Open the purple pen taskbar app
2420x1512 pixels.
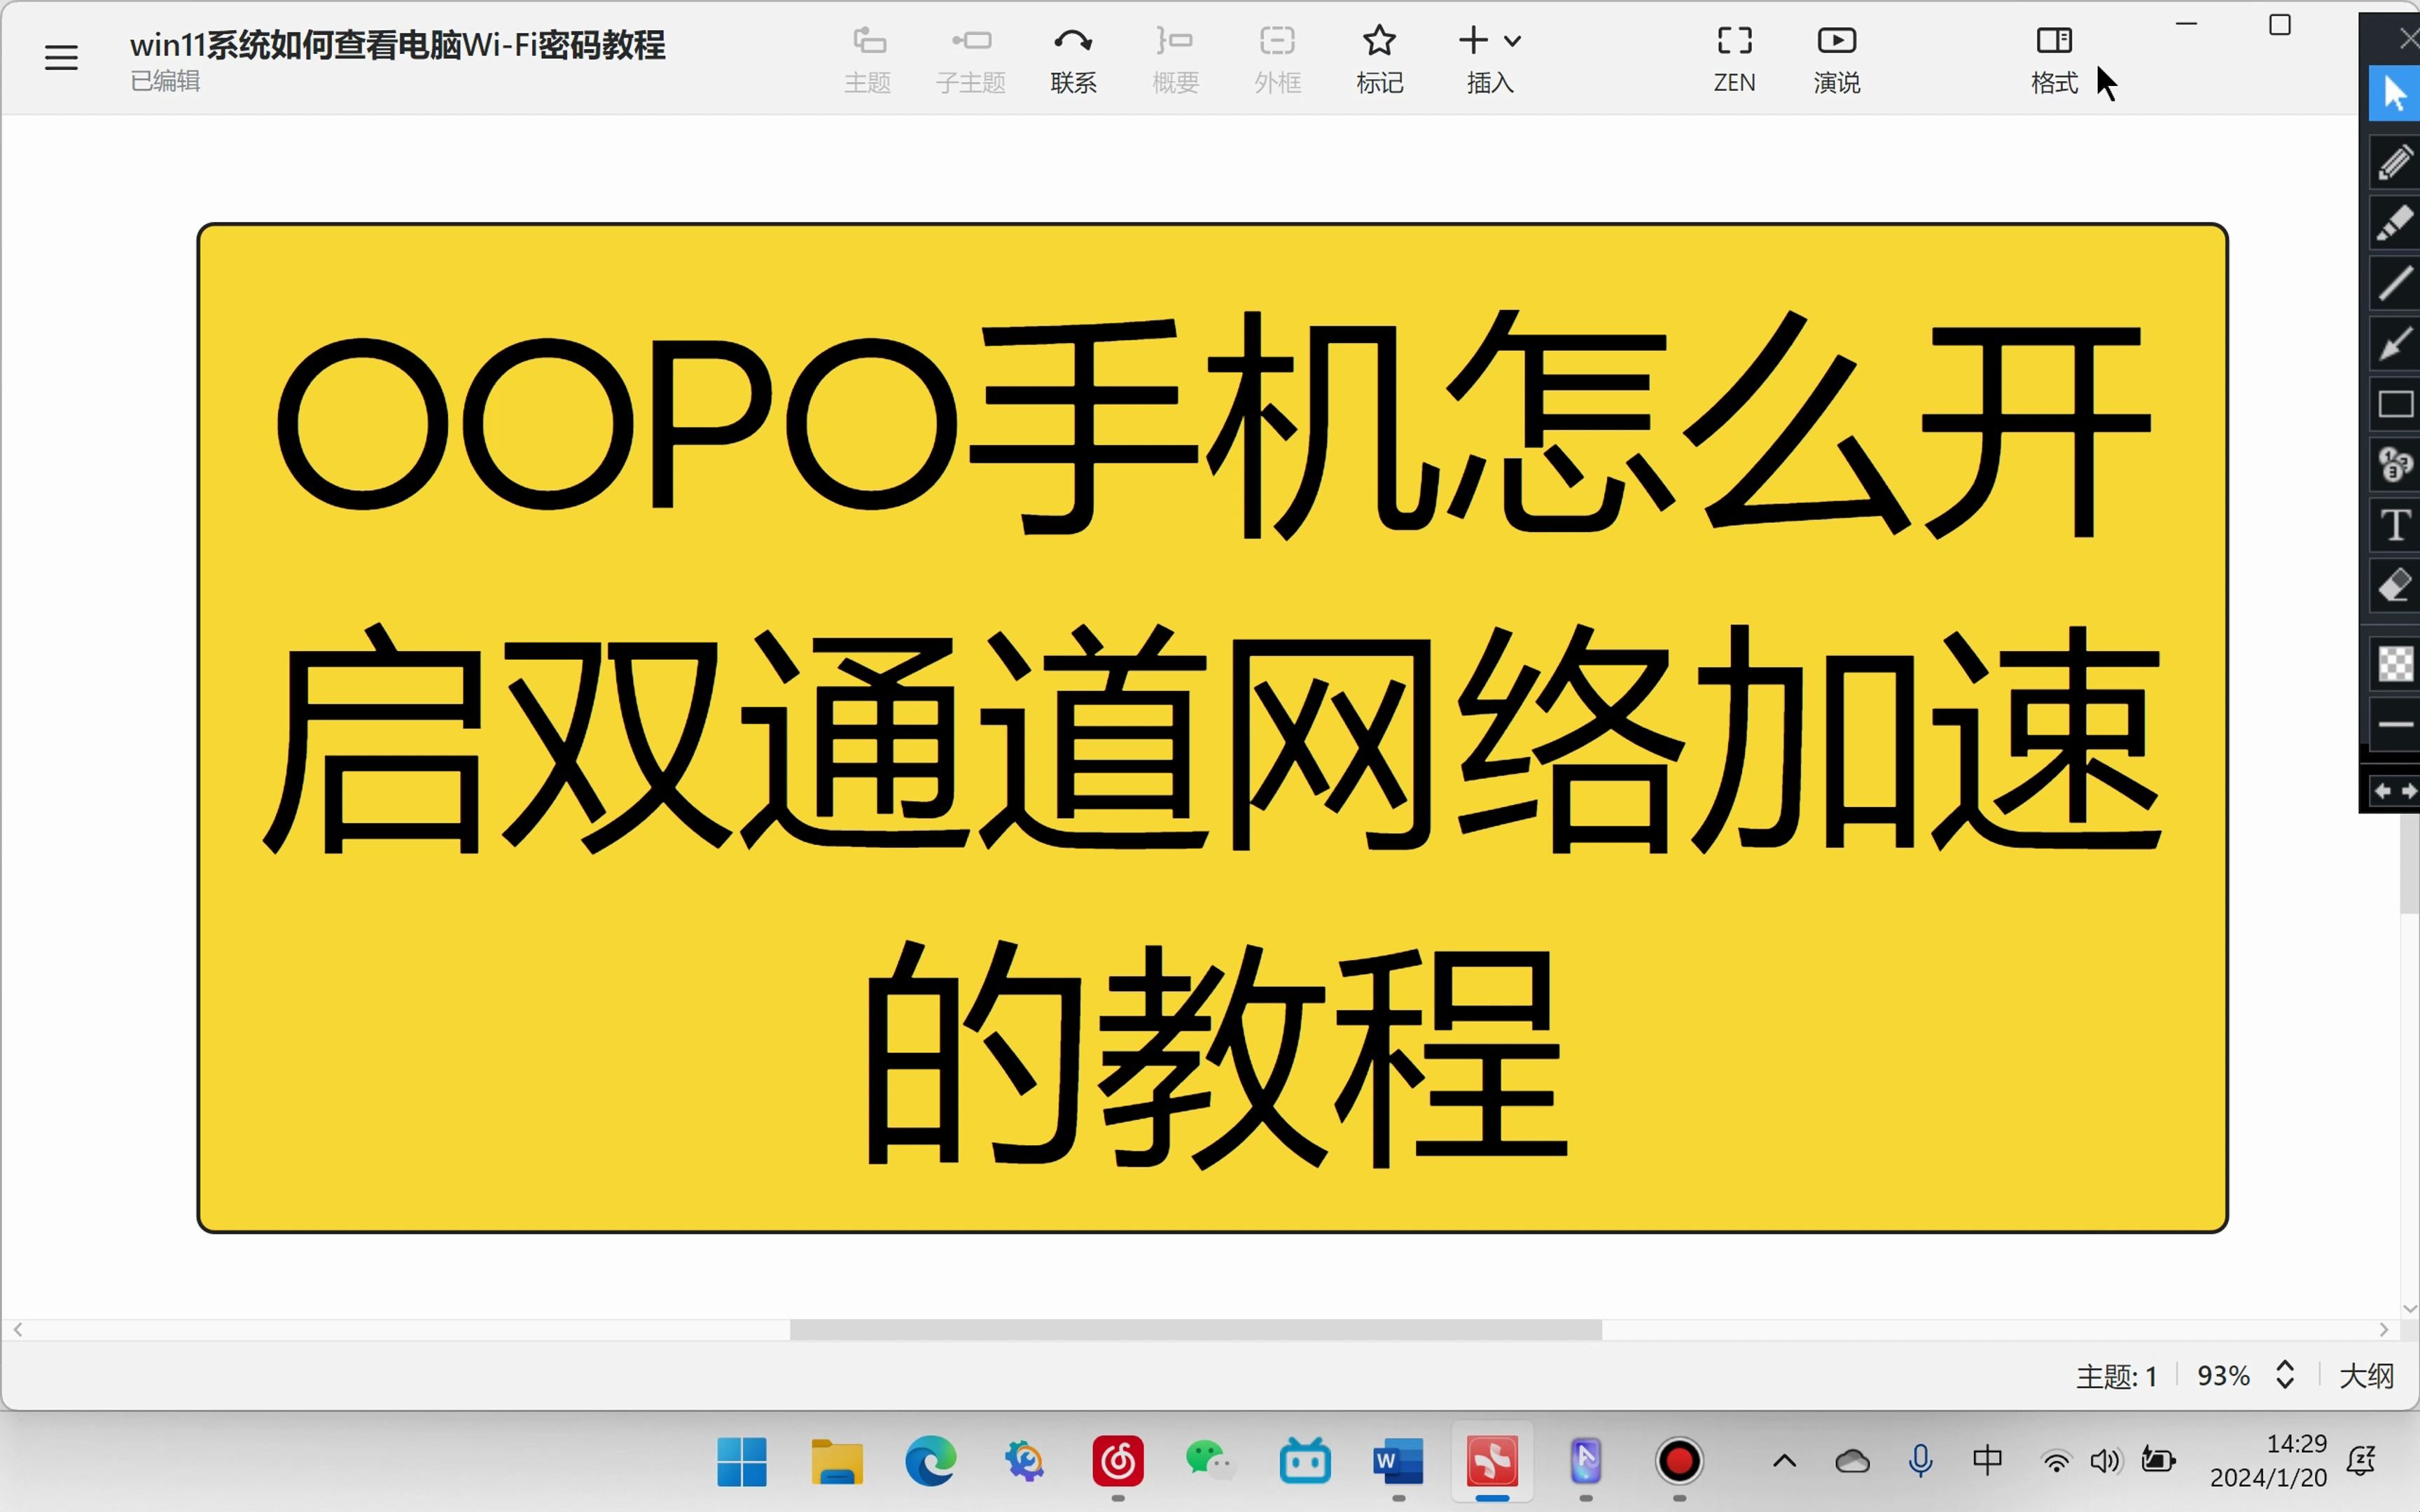(x=1586, y=1462)
